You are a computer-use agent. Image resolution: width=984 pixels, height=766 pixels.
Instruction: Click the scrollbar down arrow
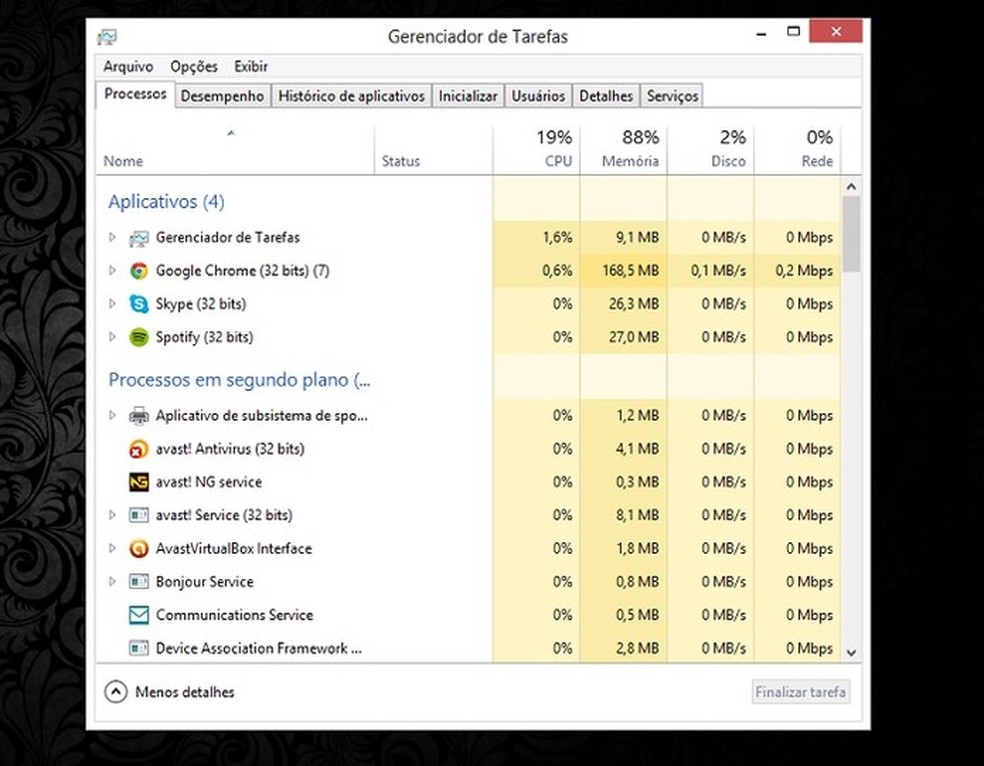point(851,652)
